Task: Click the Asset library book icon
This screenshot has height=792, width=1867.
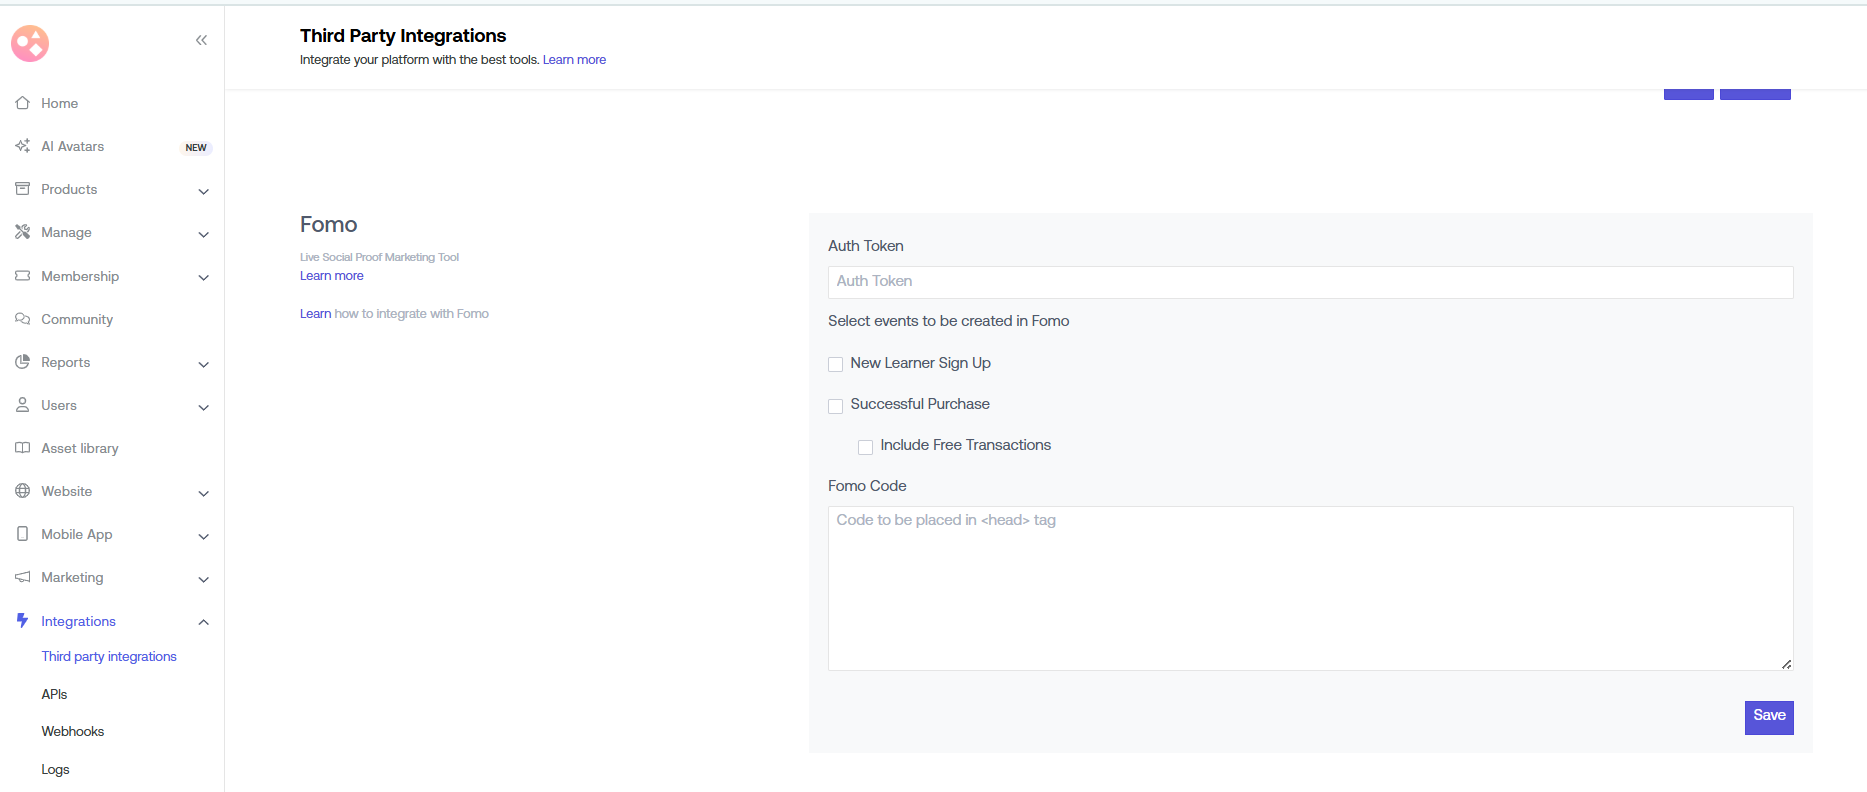Action: [22, 448]
